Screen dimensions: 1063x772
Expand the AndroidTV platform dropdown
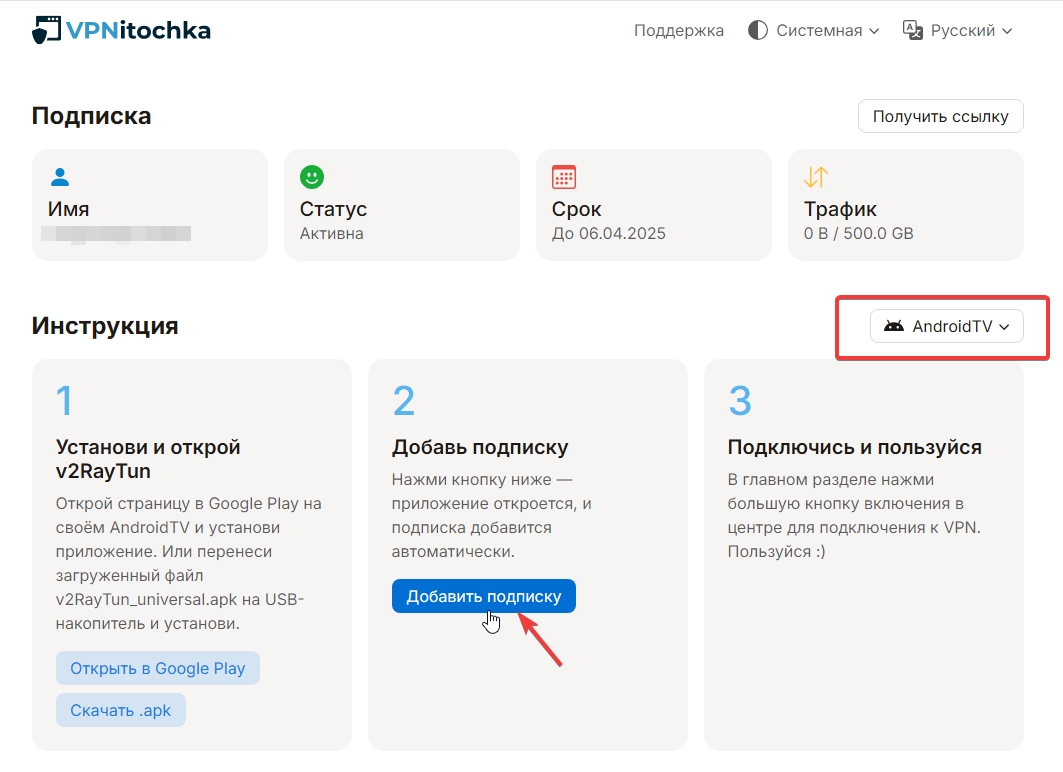tap(947, 326)
